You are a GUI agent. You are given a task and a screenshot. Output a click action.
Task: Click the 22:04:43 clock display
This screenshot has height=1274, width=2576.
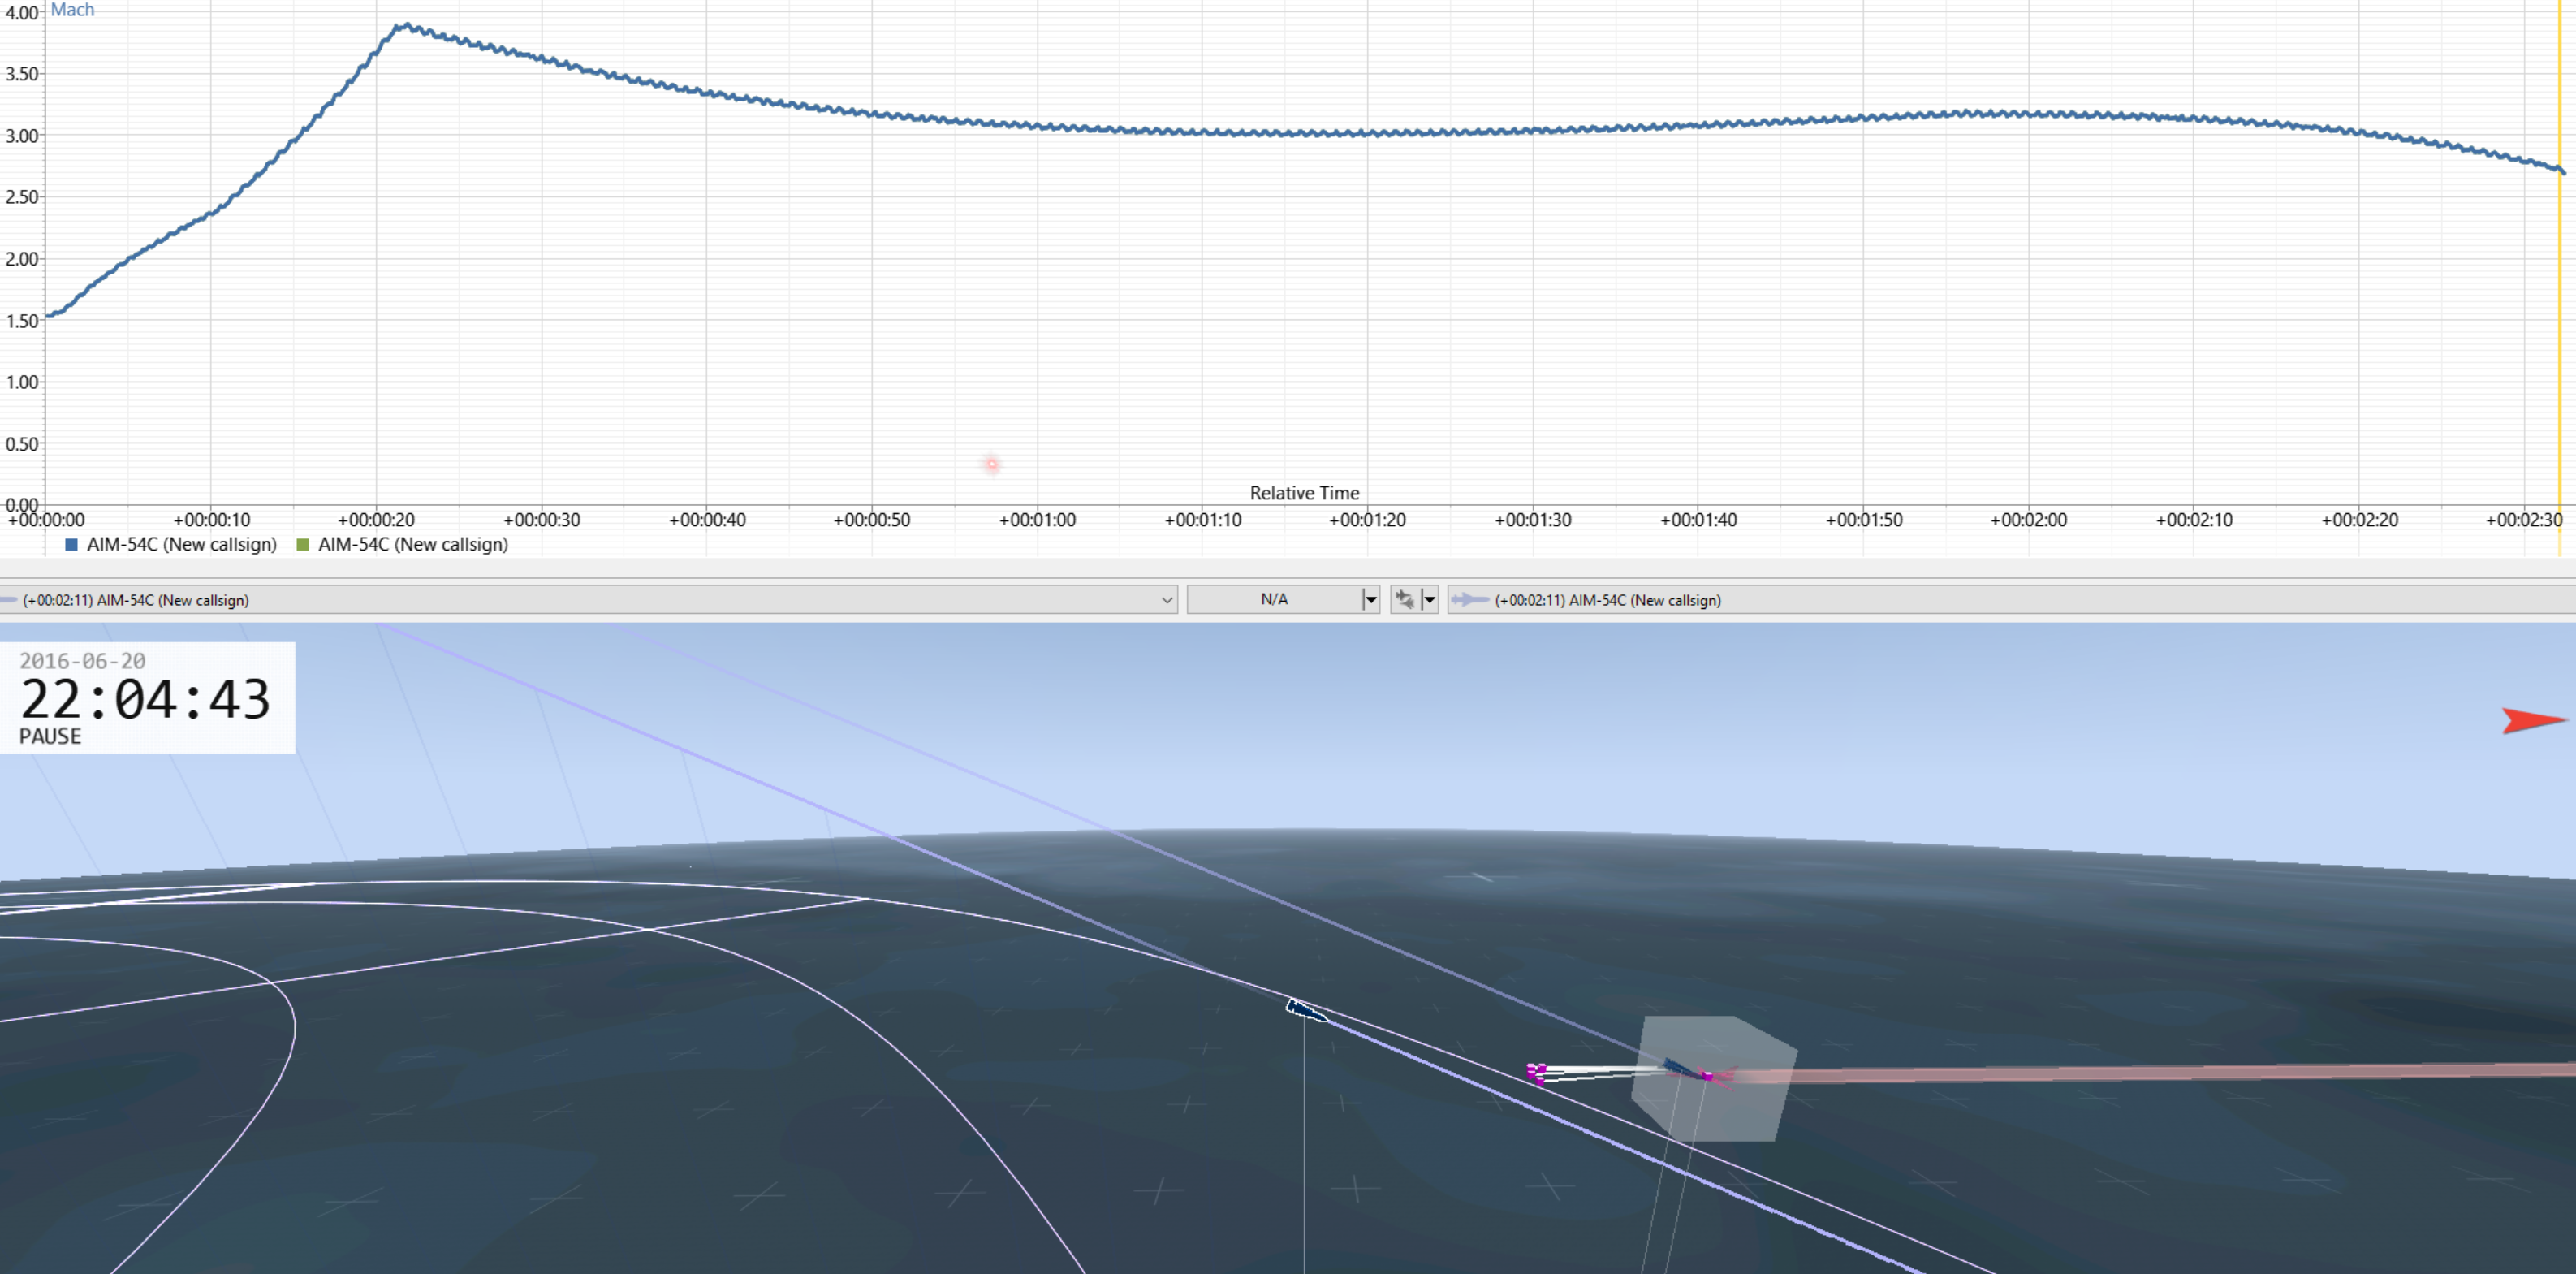pos(145,699)
